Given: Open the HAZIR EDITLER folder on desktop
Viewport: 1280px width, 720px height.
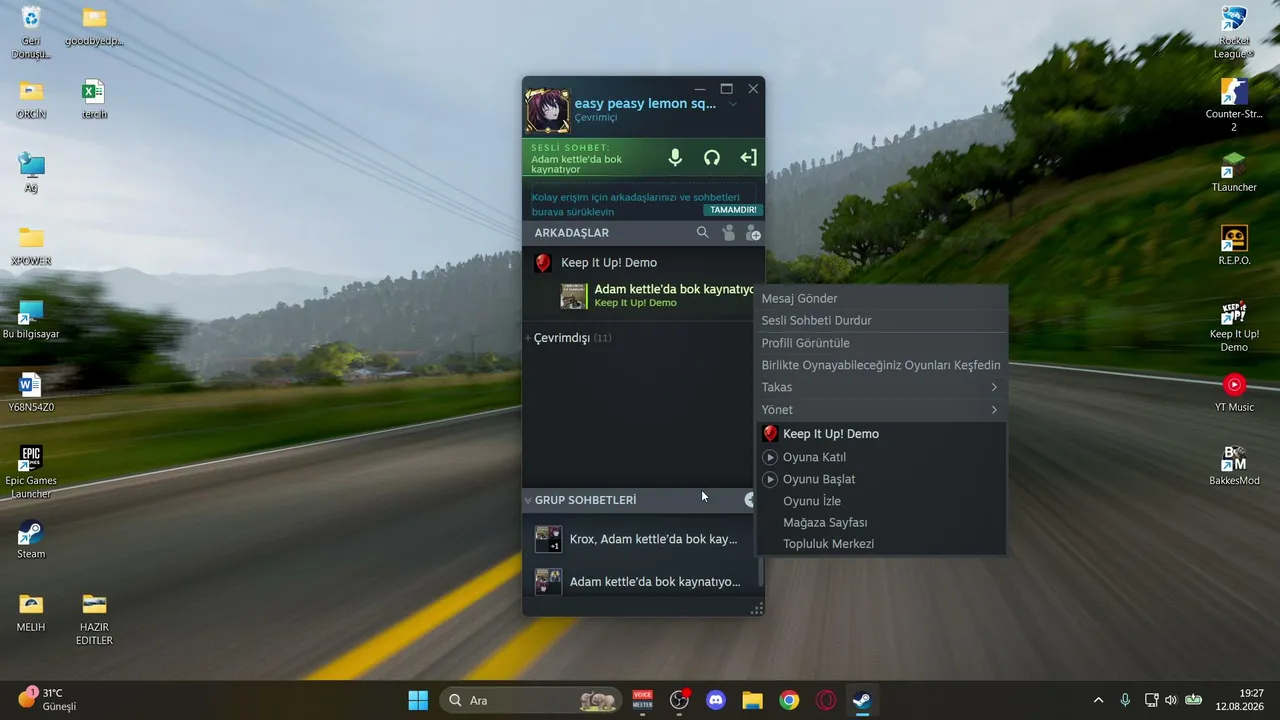Looking at the screenshot, I should click(94, 618).
